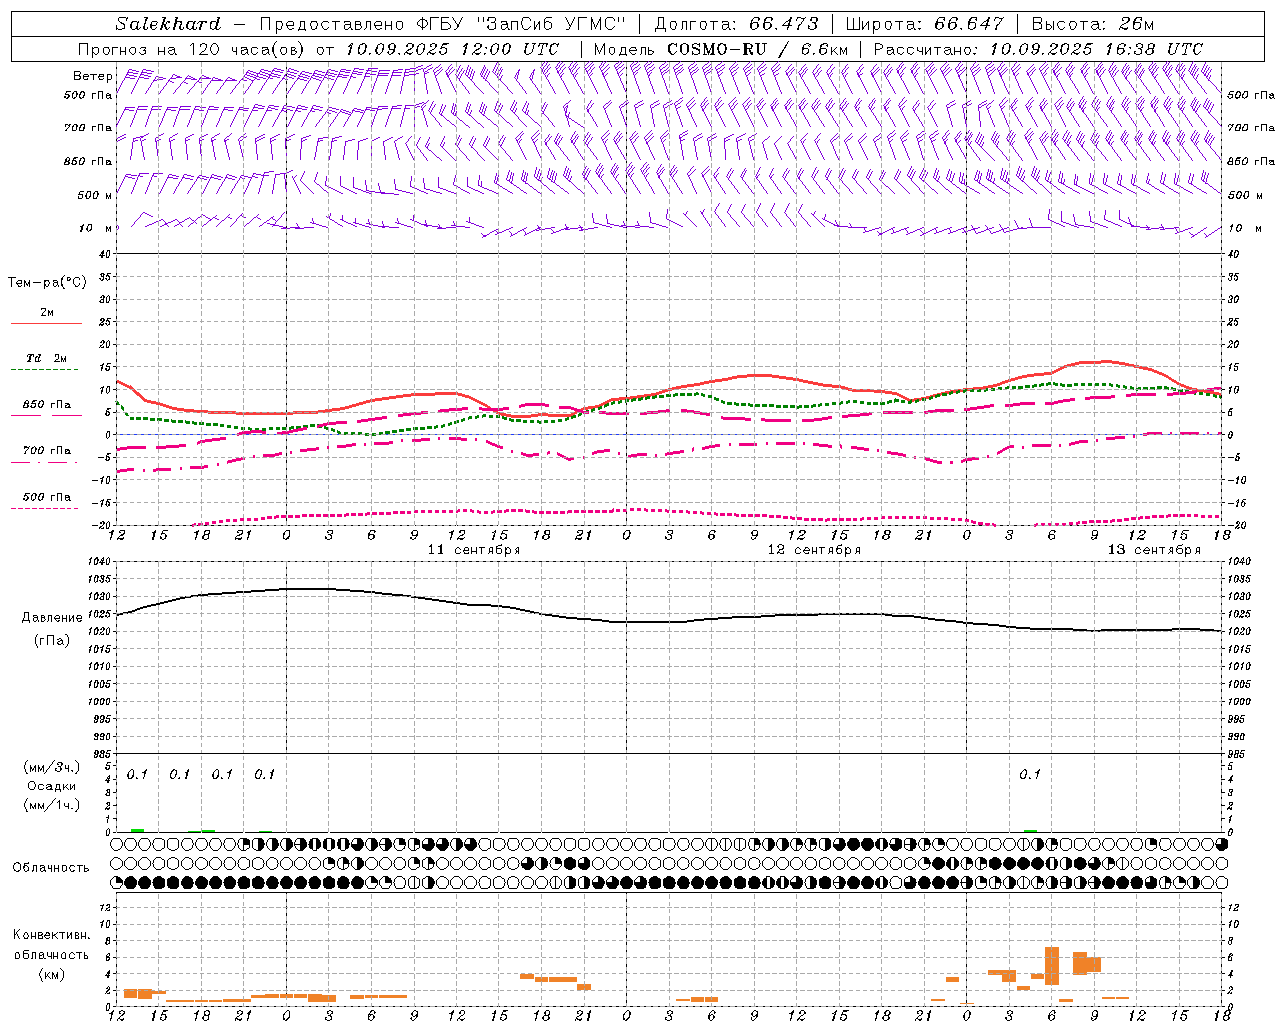Select the Модель COSMO-RU / 6.6км label
Screen dimensions: 1280x1024
click(x=721, y=49)
